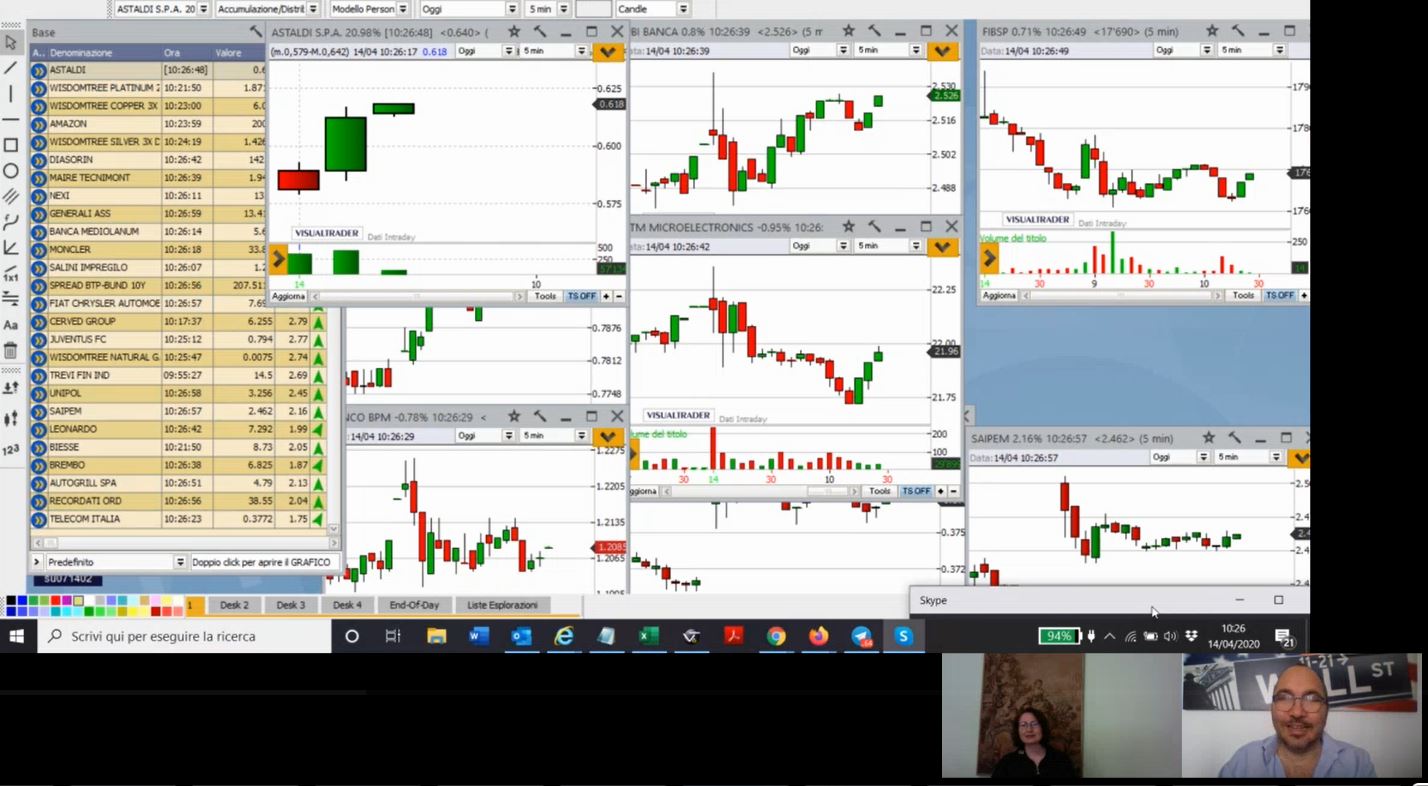Toggle TS OFF in the ASTALDI chart
This screenshot has height=786, width=1428.
click(581, 297)
